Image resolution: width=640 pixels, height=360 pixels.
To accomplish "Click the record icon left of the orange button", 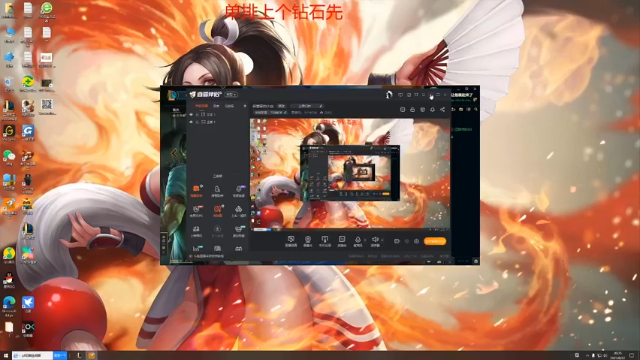I will click(397, 241).
